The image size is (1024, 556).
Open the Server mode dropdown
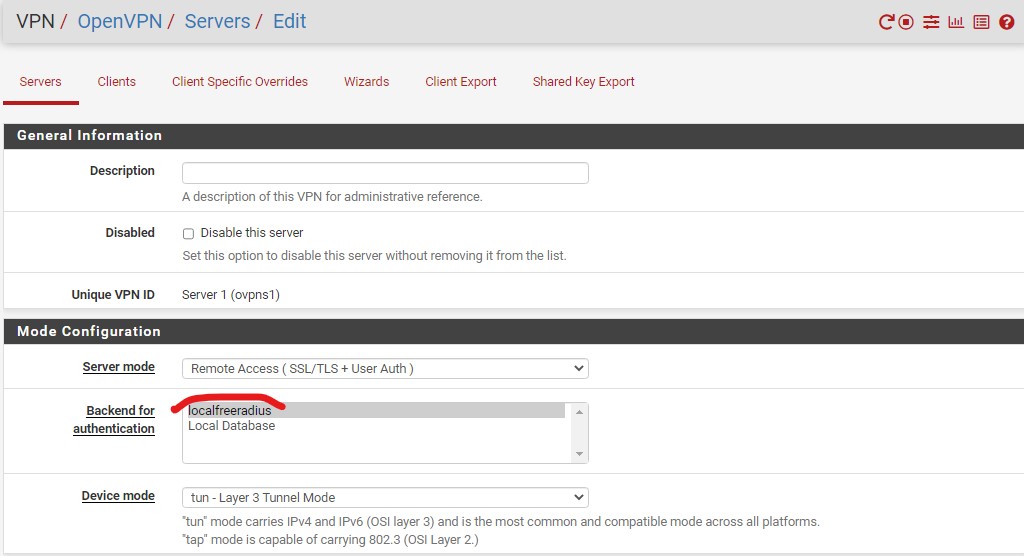(385, 368)
